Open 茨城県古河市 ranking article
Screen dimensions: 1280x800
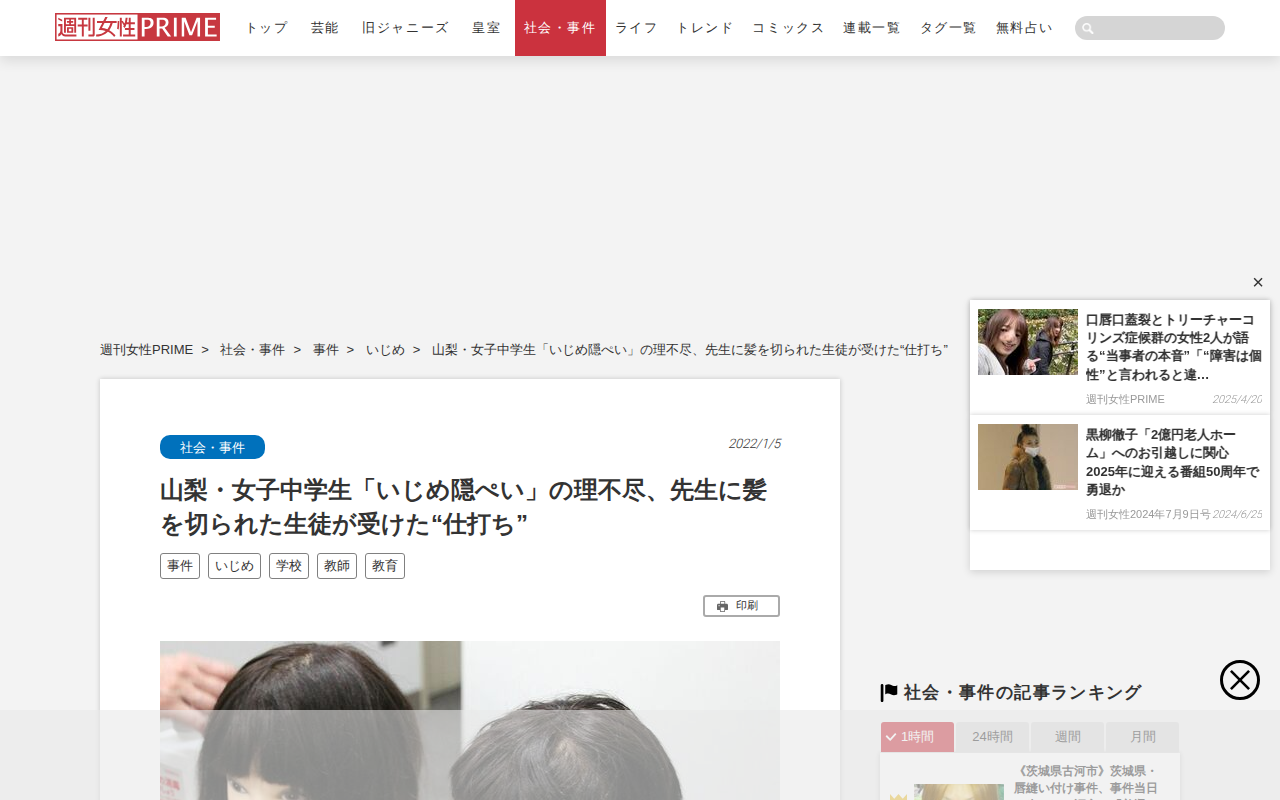tap(1086, 781)
